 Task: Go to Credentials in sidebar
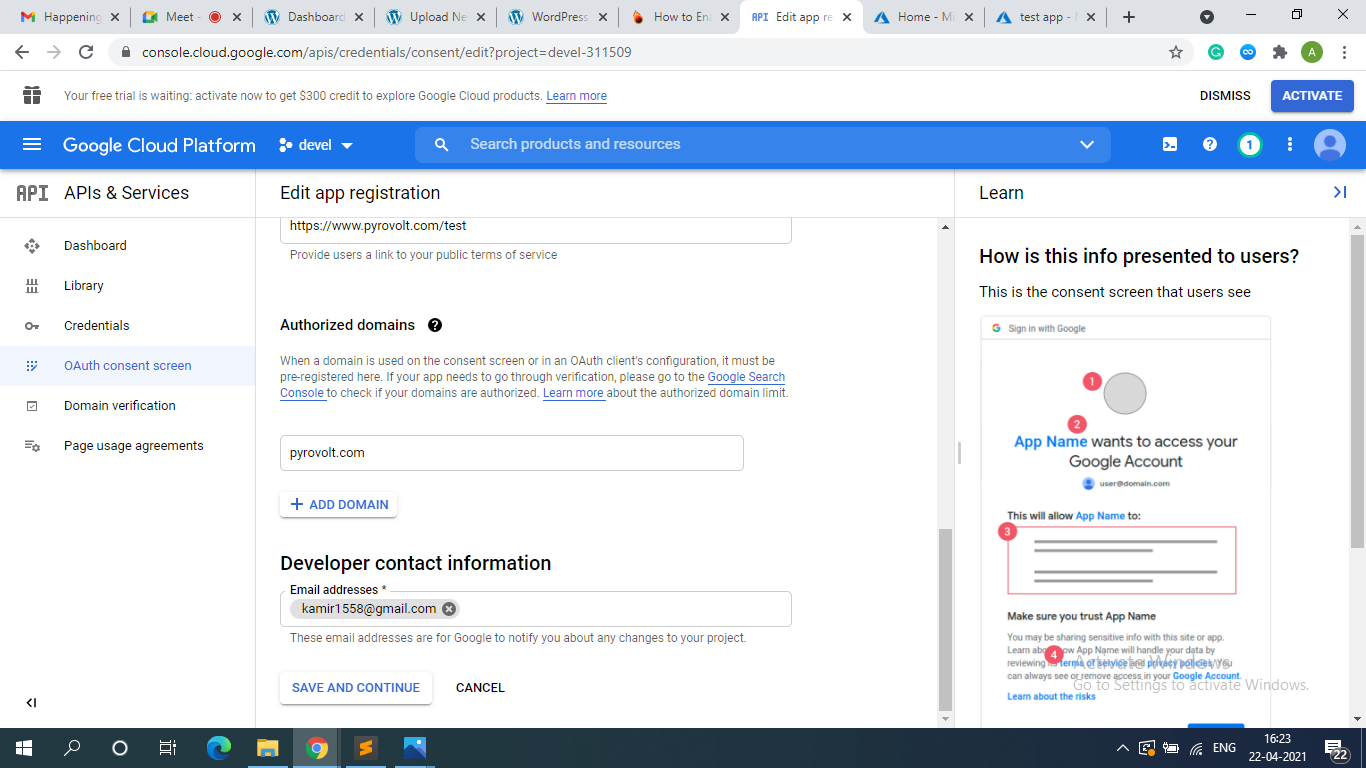coord(97,325)
